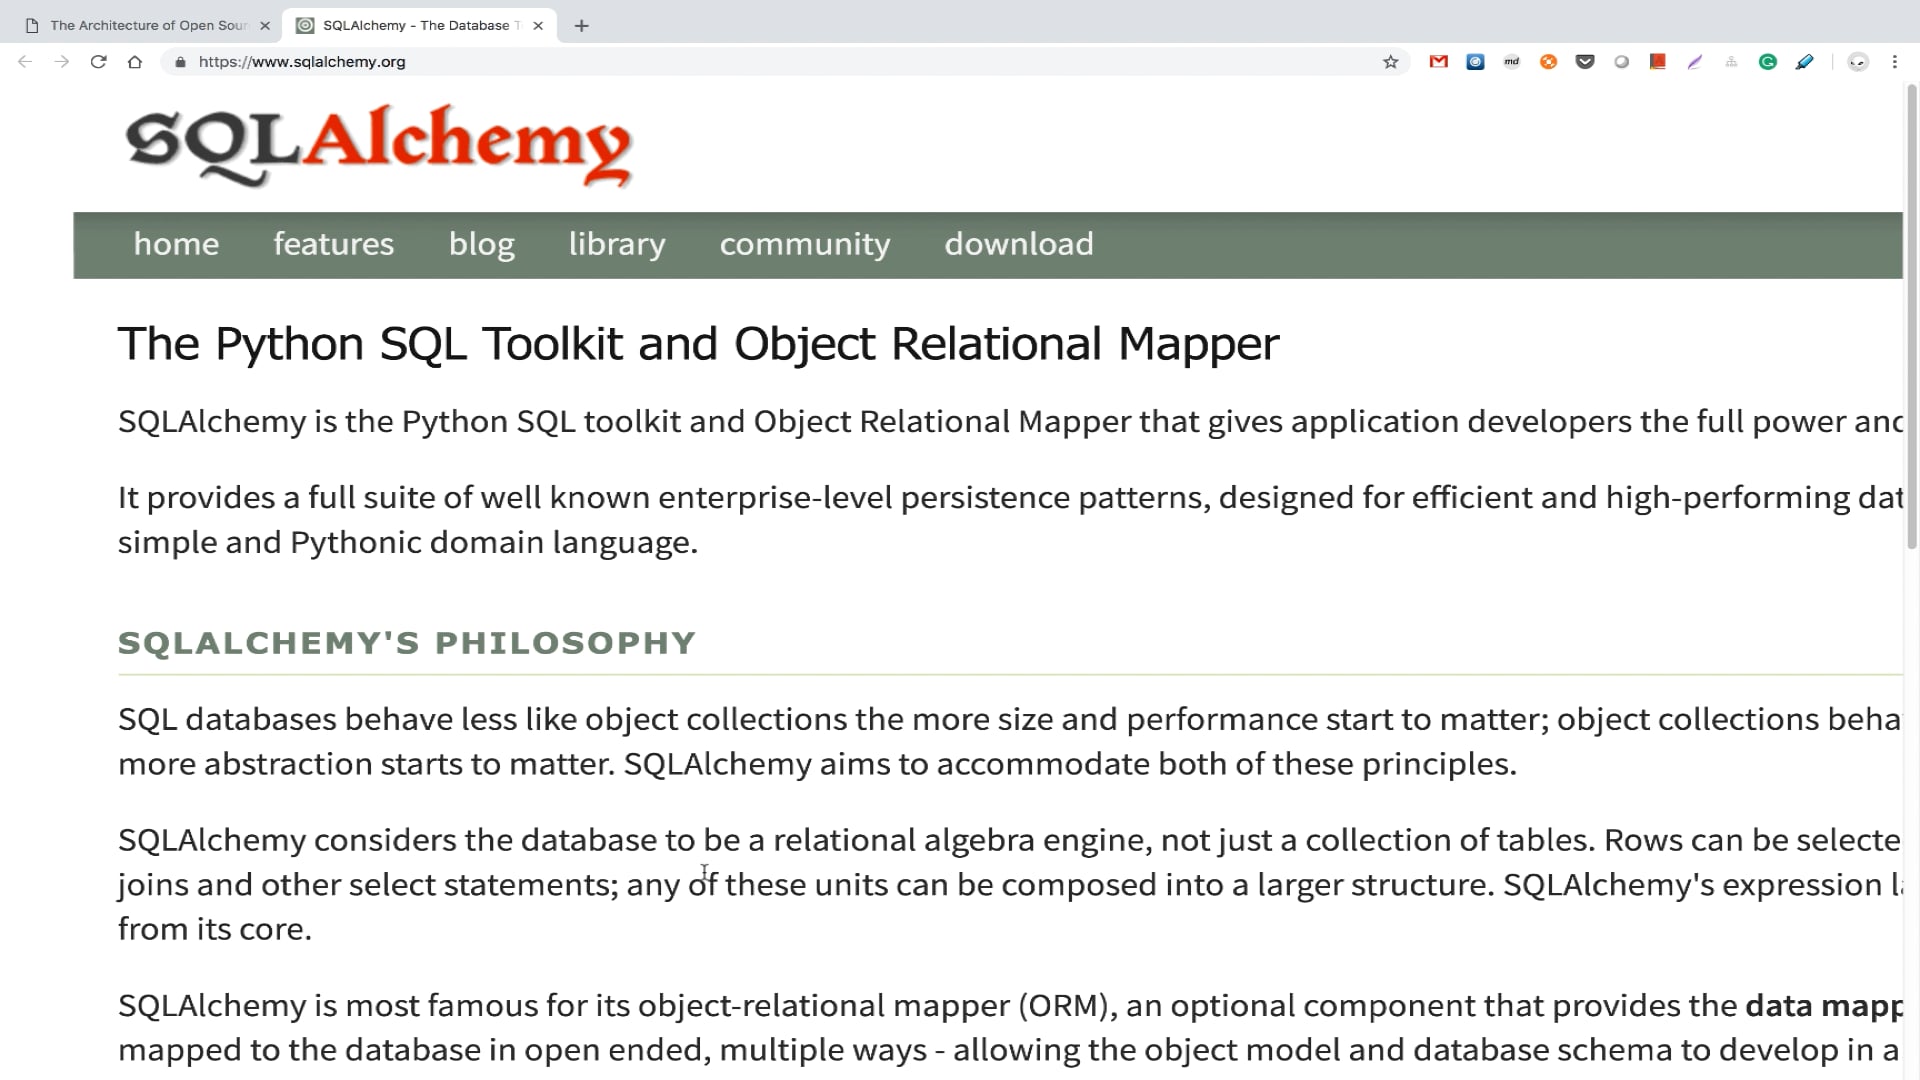Open the Chrome profile avatar menu
The height and width of the screenshot is (1080, 1920).
tap(1857, 62)
